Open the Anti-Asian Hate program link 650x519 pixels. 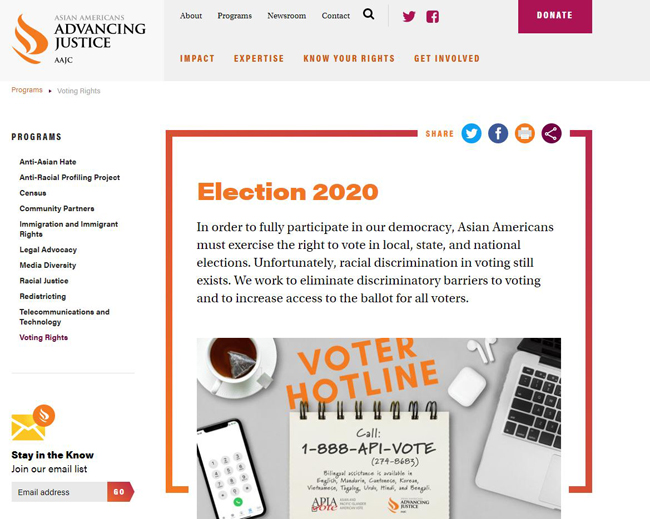(48, 162)
